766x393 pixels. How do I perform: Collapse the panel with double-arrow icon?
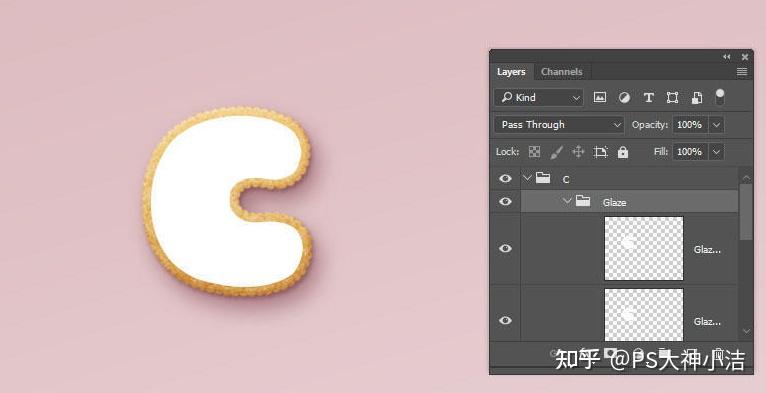[726, 57]
